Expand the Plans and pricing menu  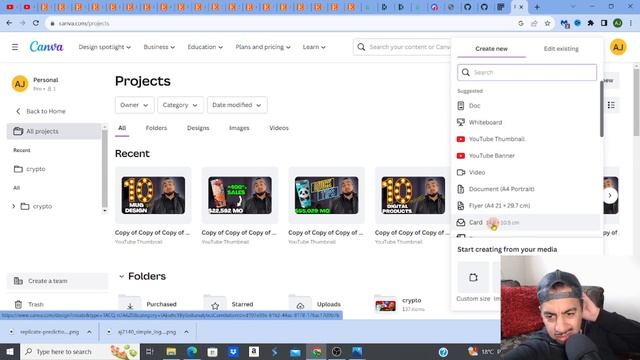pyautogui.click(x=263, y=47)
